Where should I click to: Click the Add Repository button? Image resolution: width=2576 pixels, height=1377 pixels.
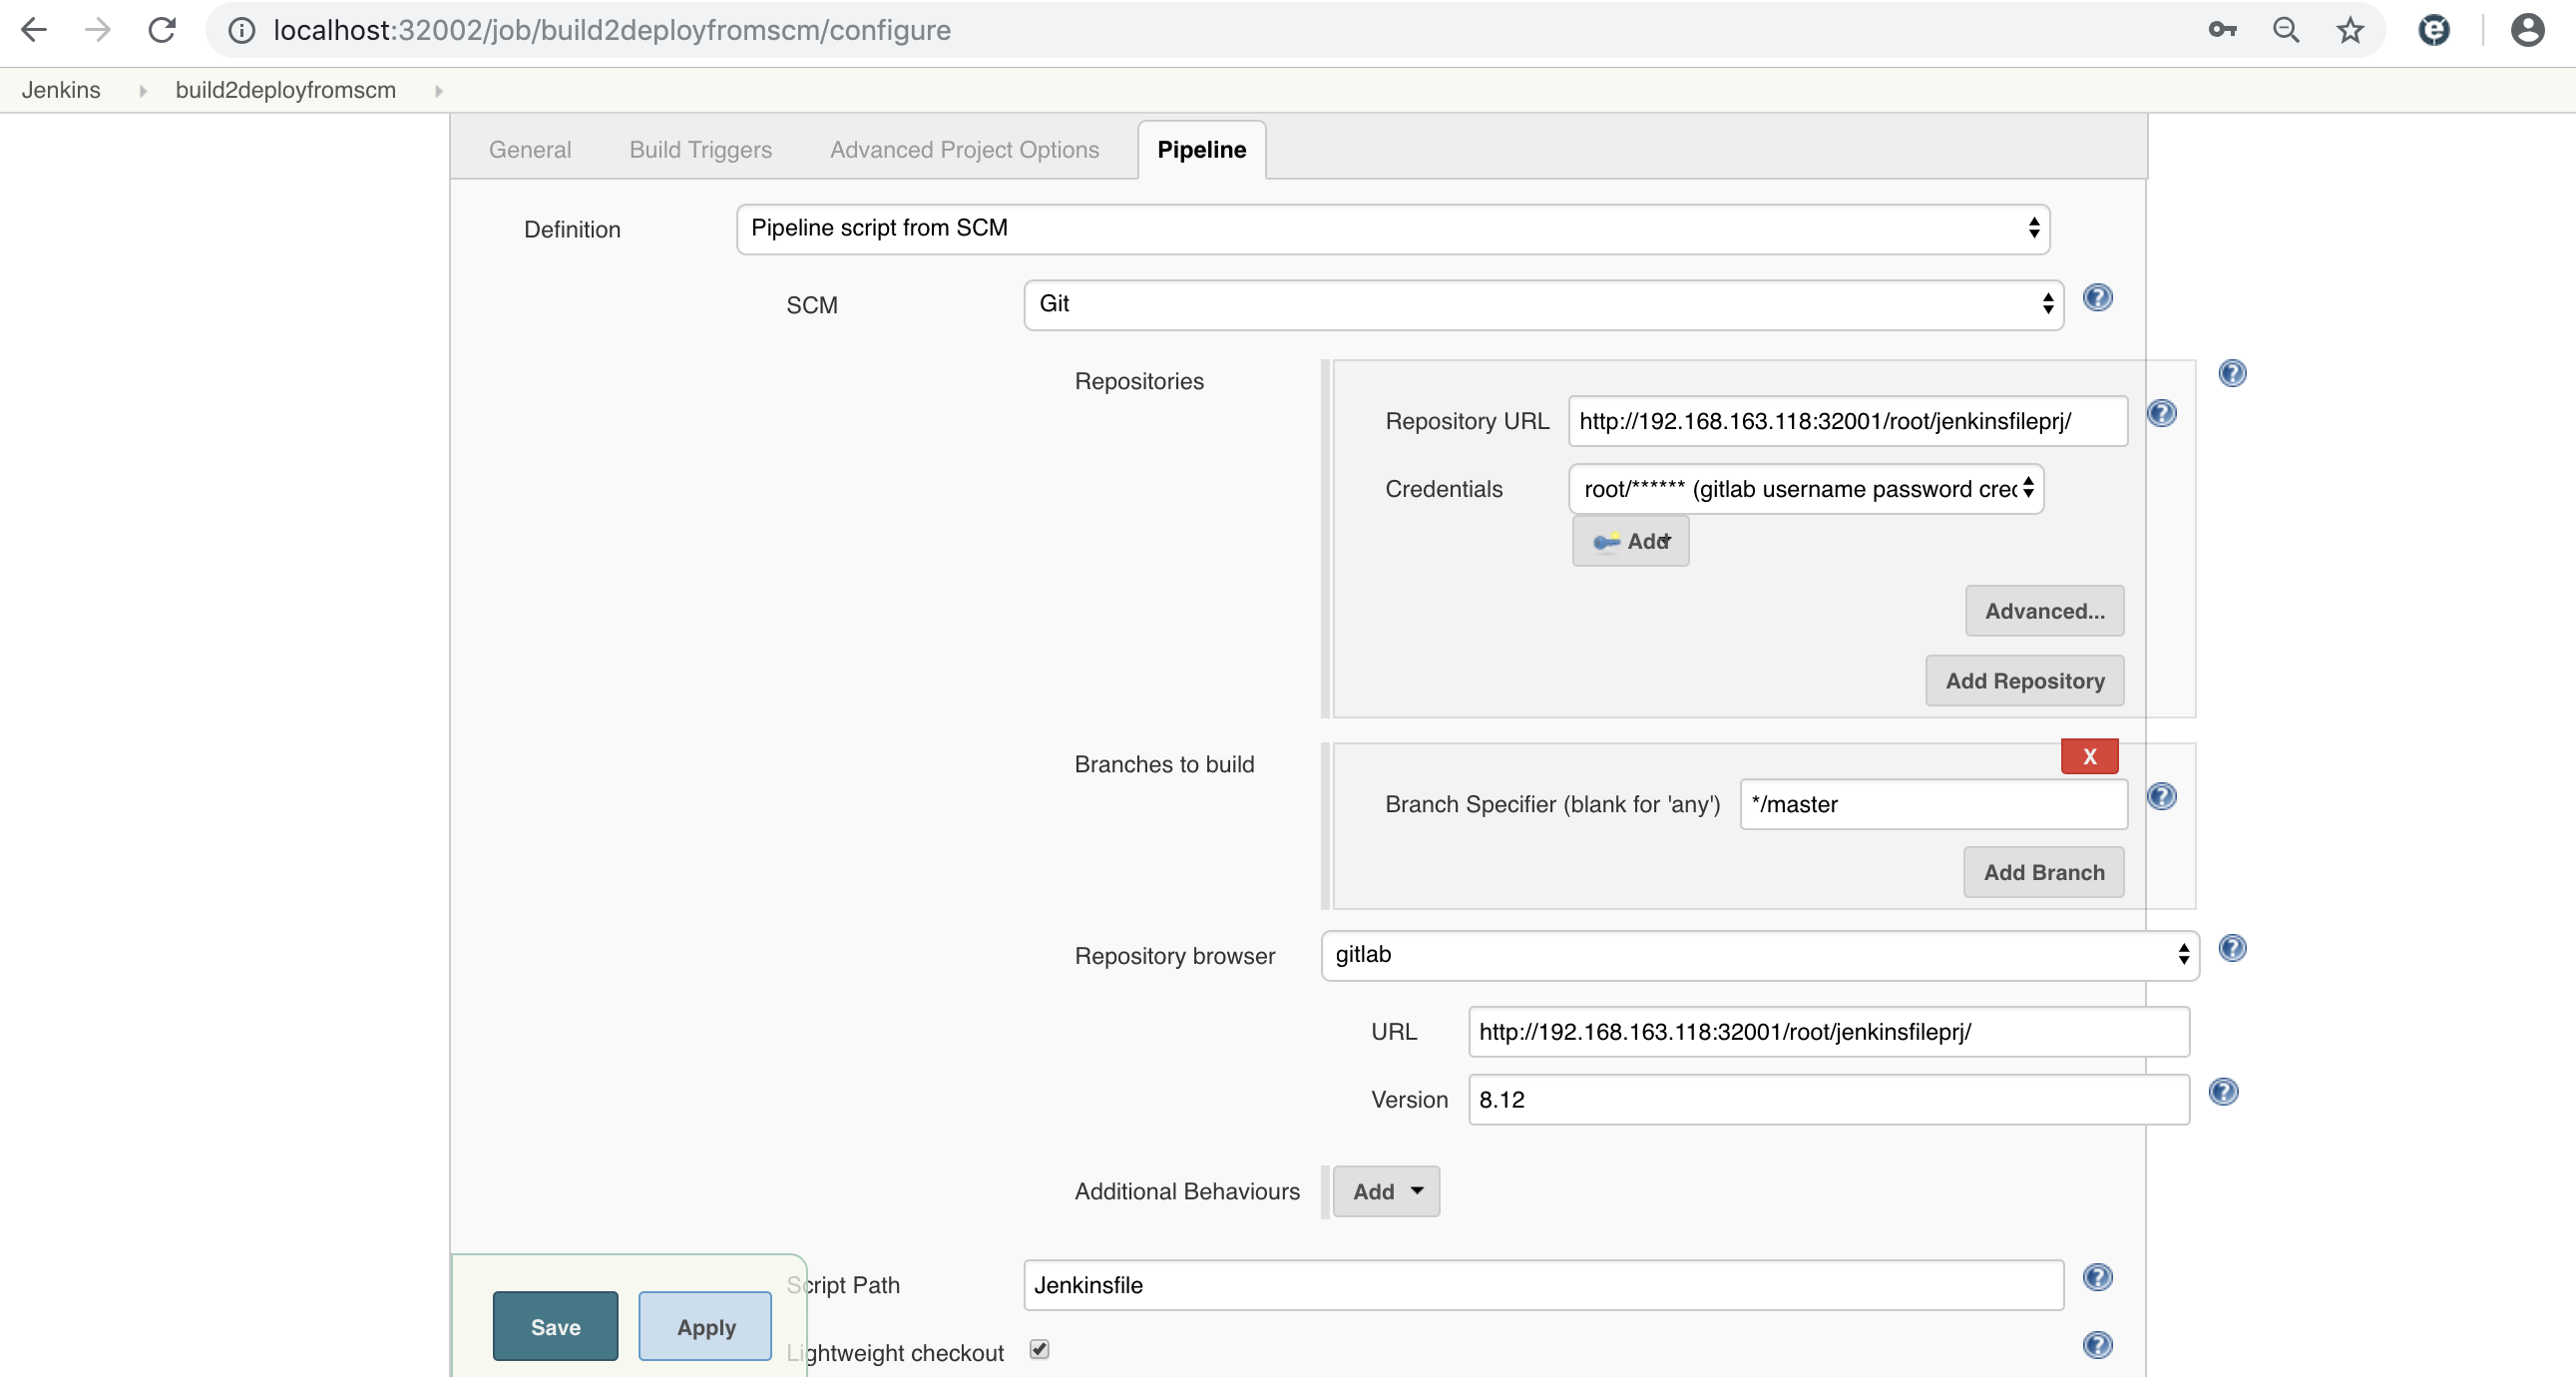click(x=2024, y=681)
